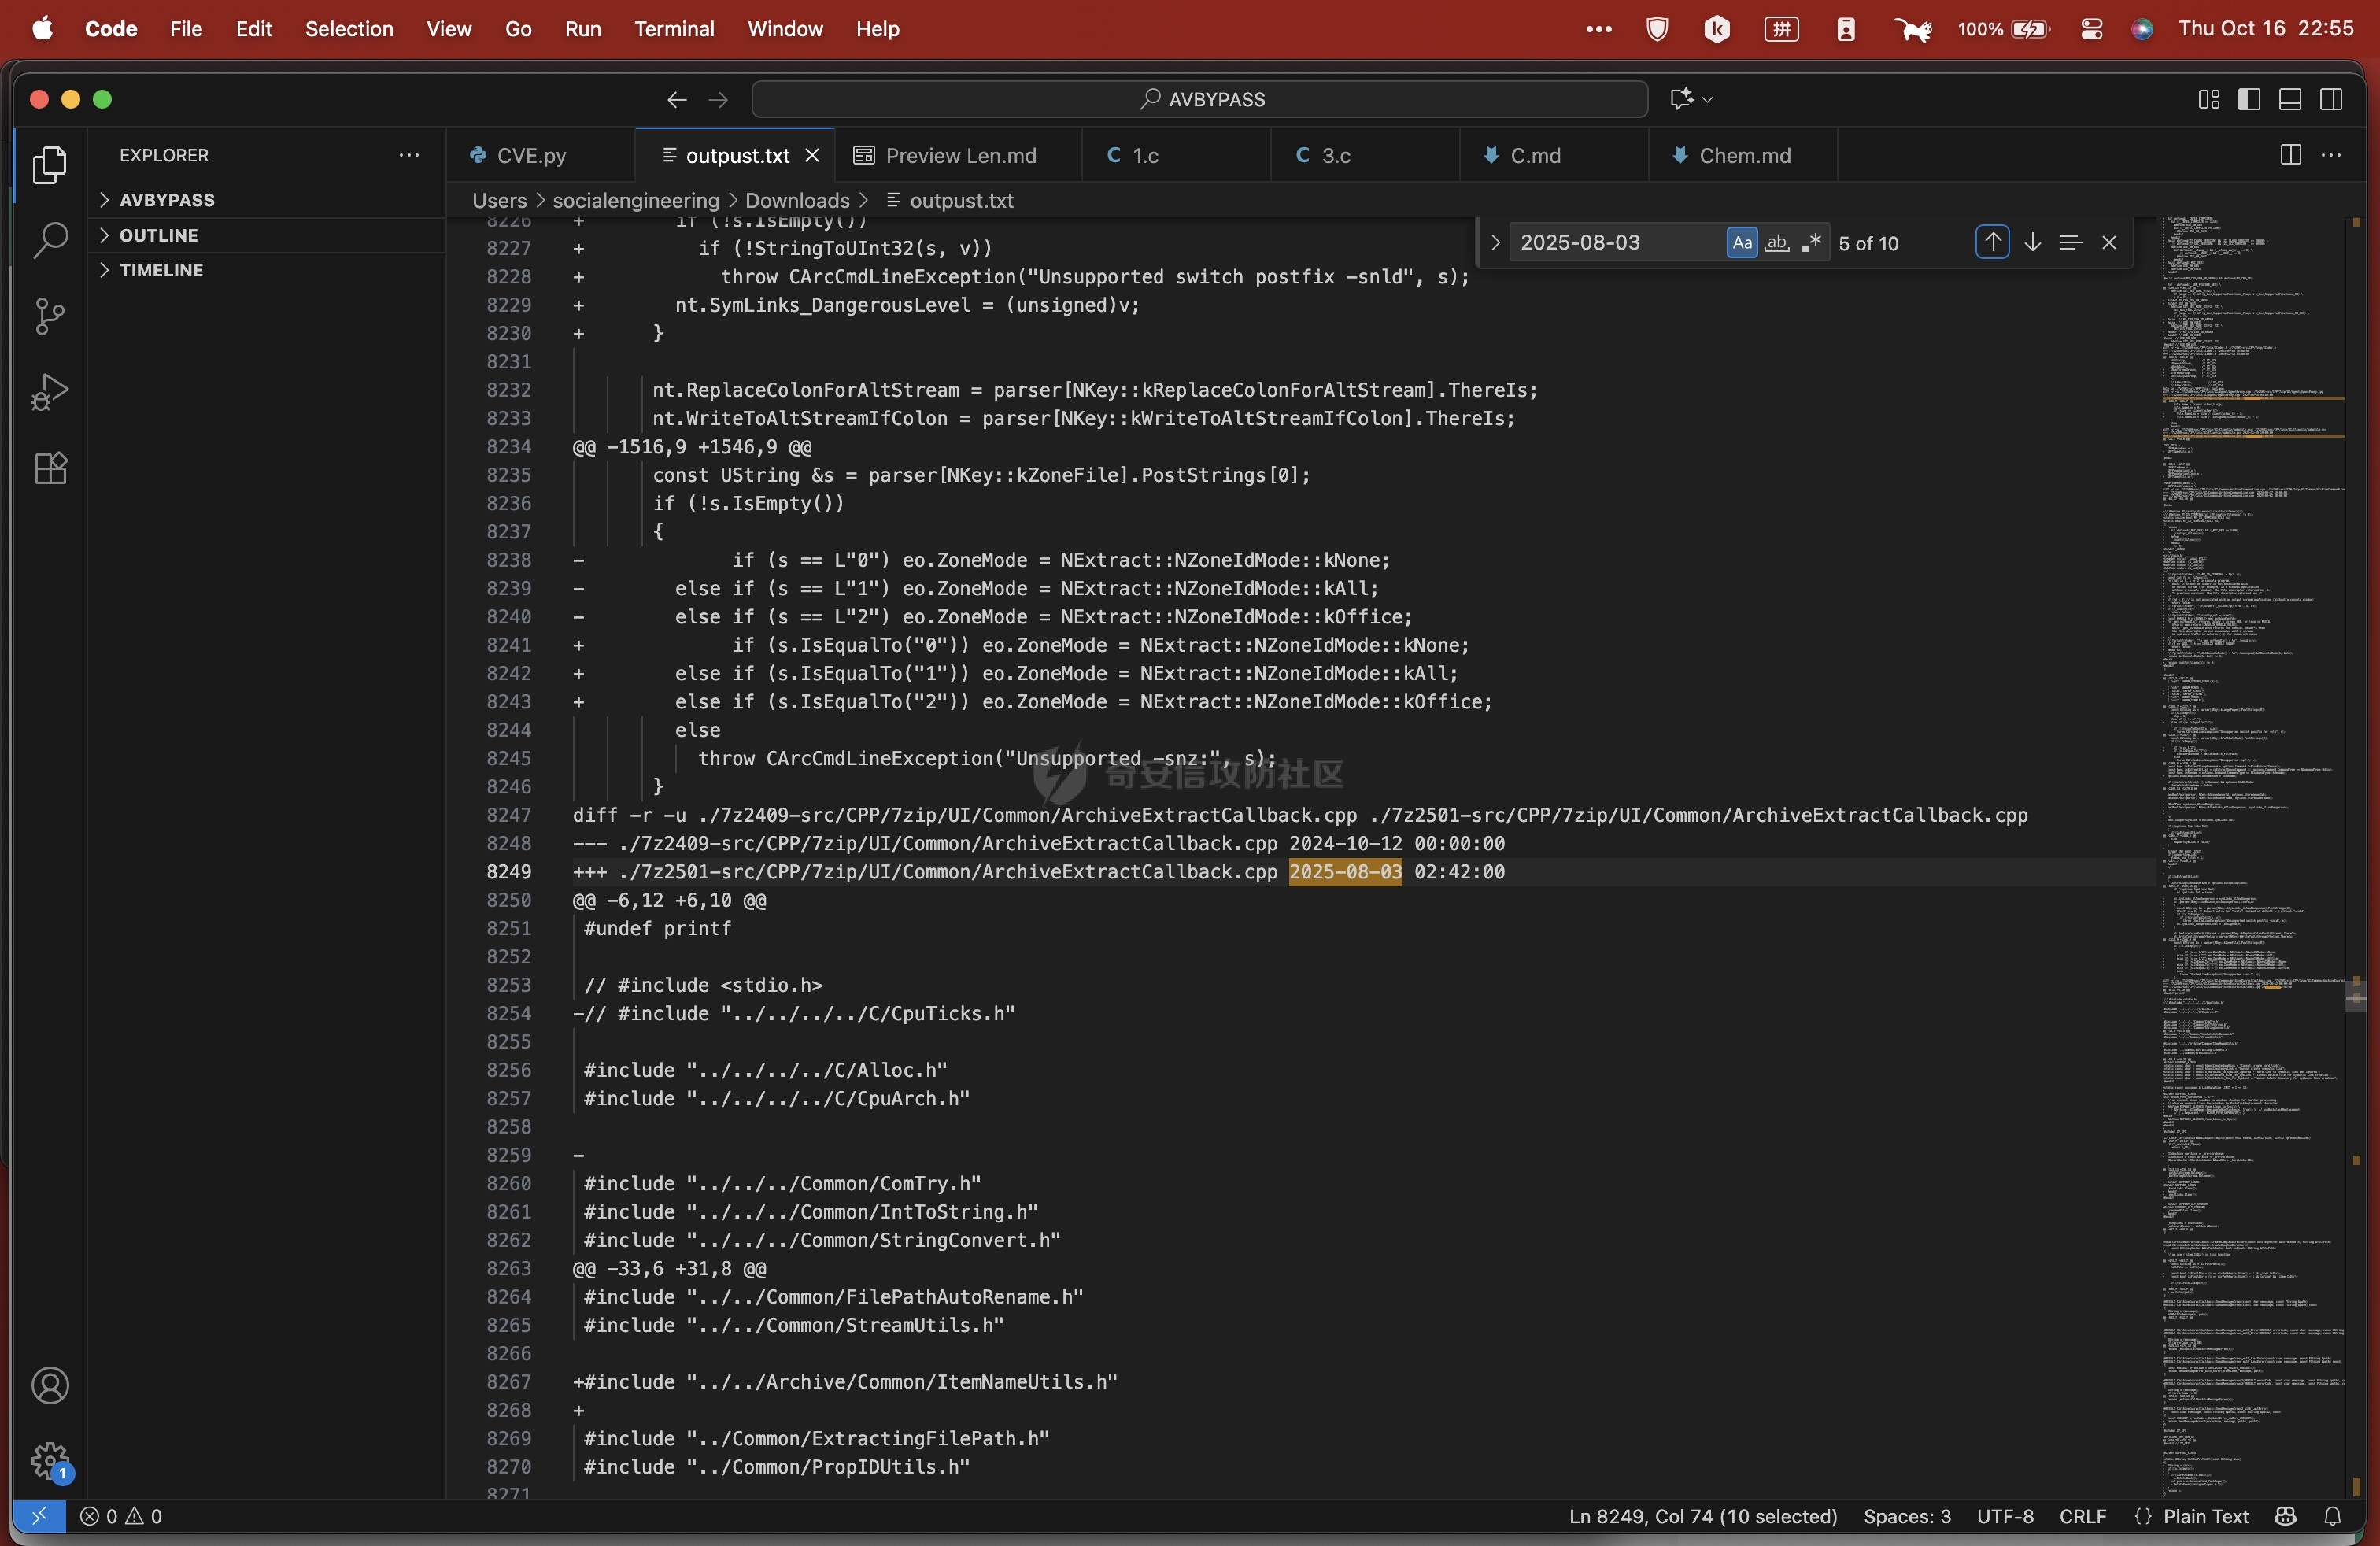The image size is (2380, 1546).
Task: Go to previous find match arrow
Action: 1992,243
